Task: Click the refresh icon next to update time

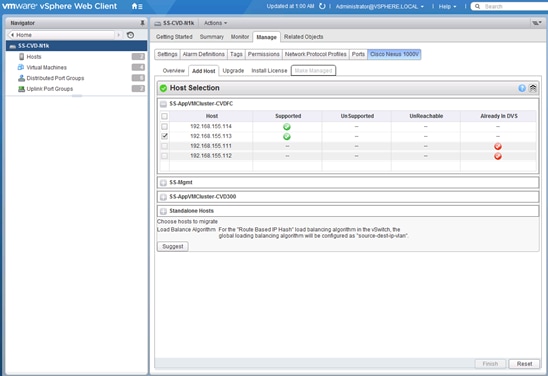Action: (x=322, y=6)
